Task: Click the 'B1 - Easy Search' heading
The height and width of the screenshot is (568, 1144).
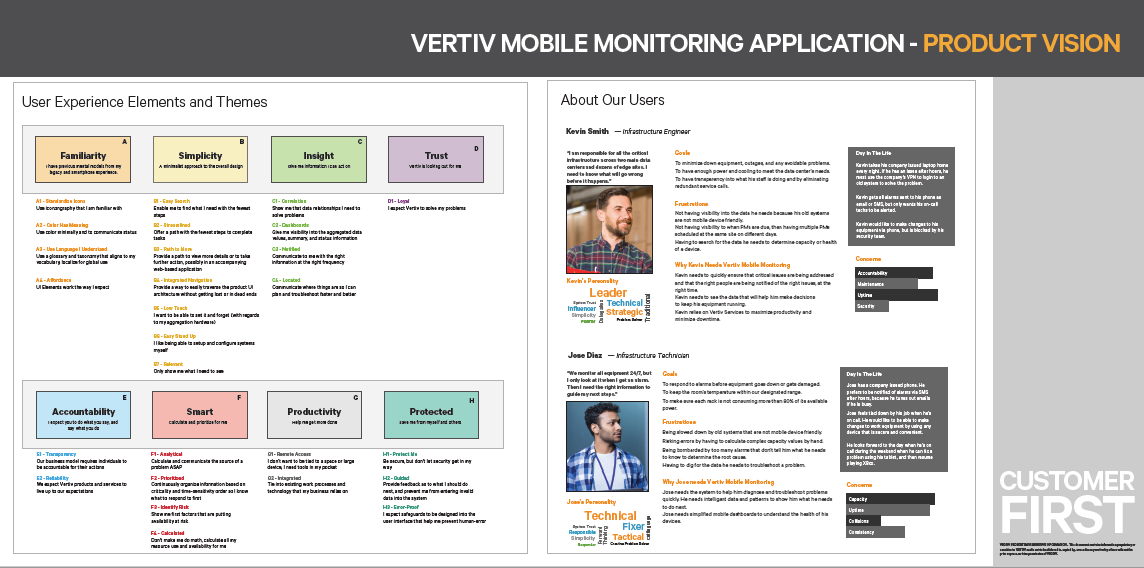Action: pyautogui.click(x=171, y=201)
